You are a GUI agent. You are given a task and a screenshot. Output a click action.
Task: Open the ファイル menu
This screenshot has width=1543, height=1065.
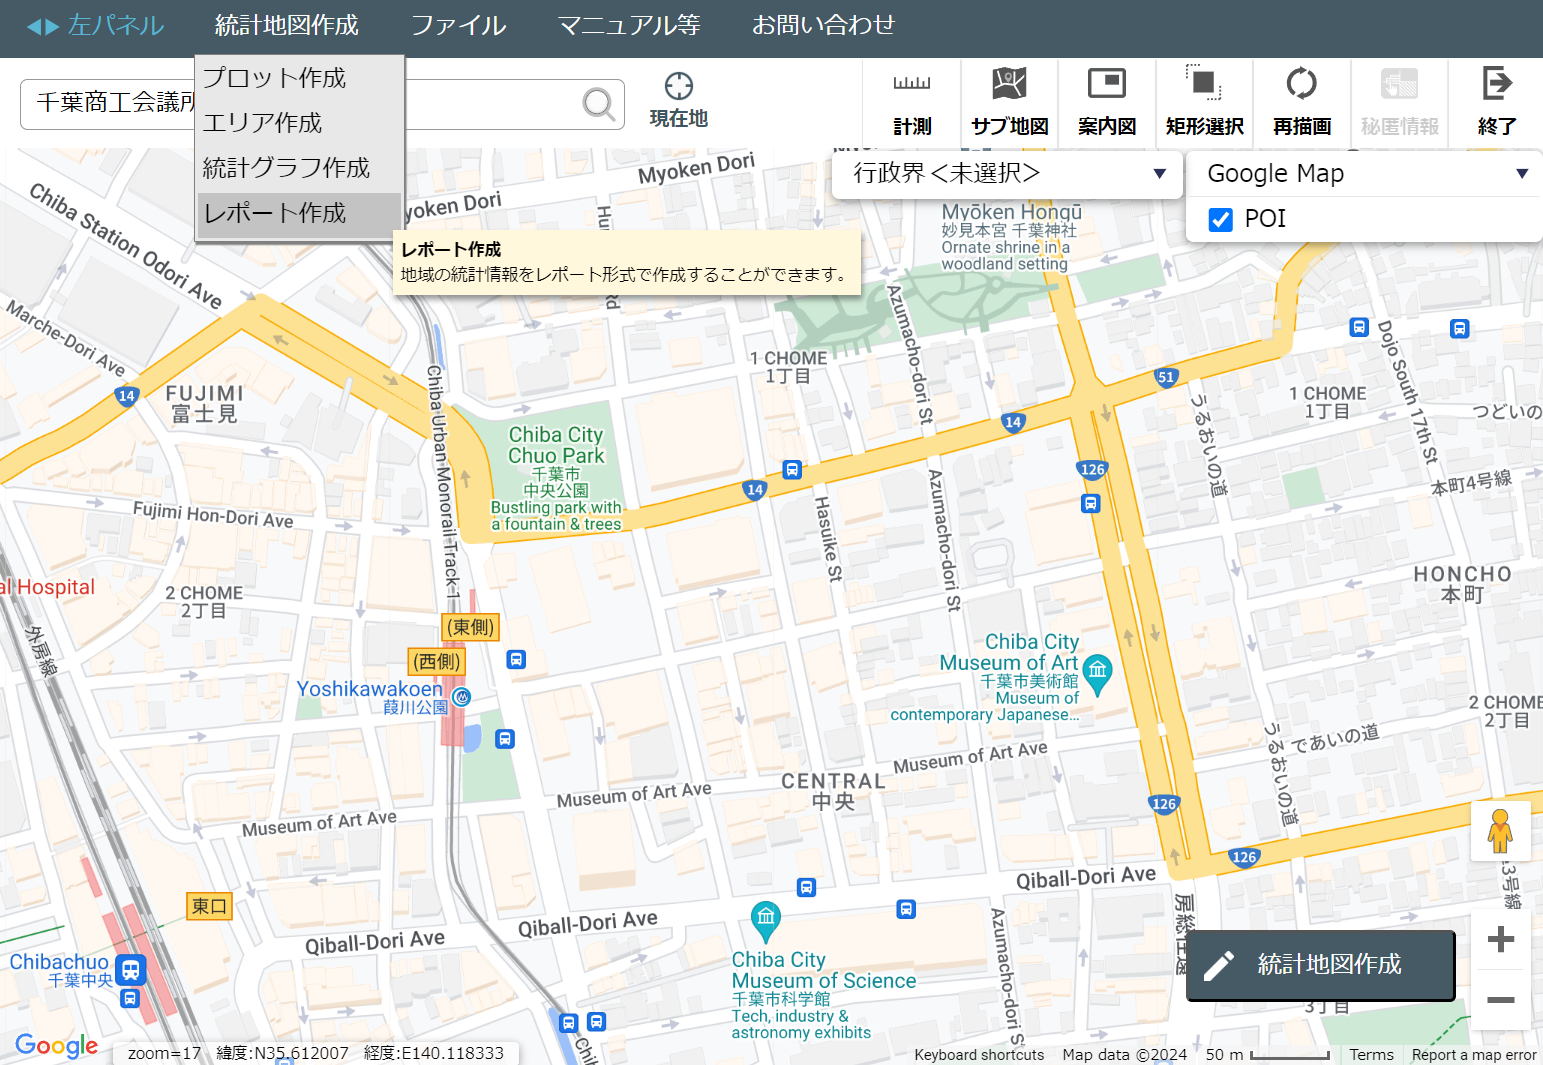coord(459,26)
